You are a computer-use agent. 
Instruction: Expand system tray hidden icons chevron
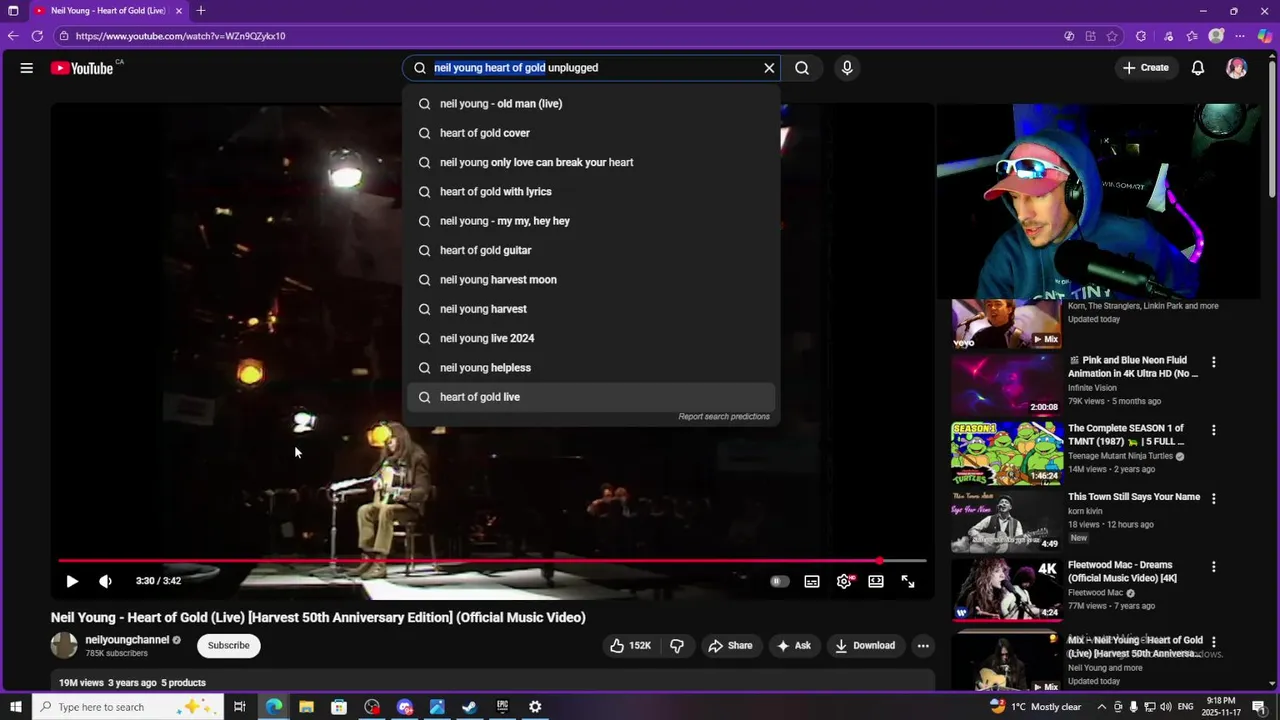coord(1102,707)
